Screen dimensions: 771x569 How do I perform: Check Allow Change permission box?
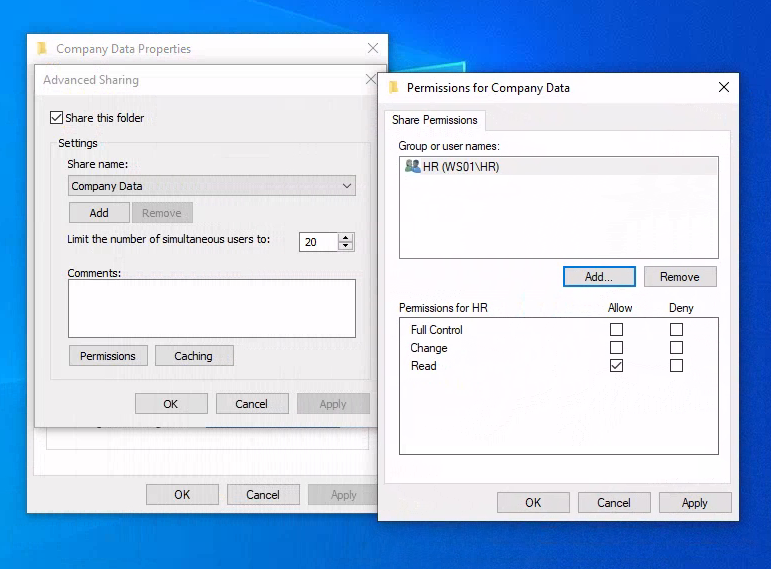(616, 348)
